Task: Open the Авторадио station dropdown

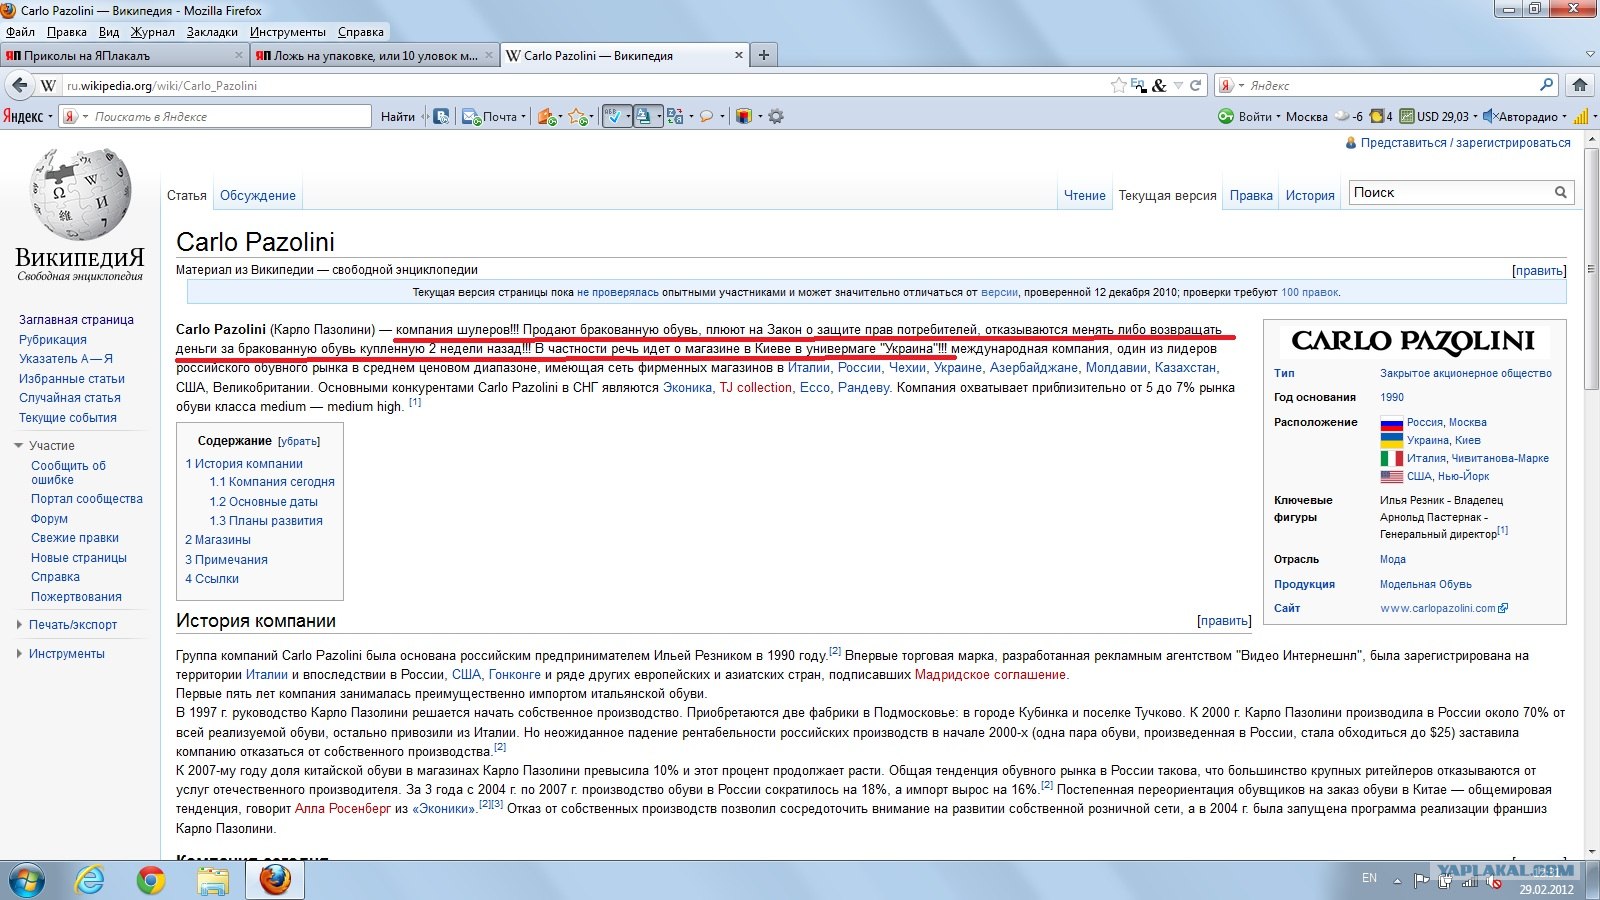Action: tap(1564, 116)
